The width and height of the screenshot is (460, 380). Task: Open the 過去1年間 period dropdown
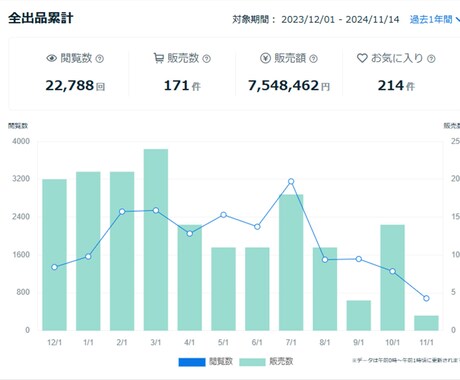[x=434, y=19]
